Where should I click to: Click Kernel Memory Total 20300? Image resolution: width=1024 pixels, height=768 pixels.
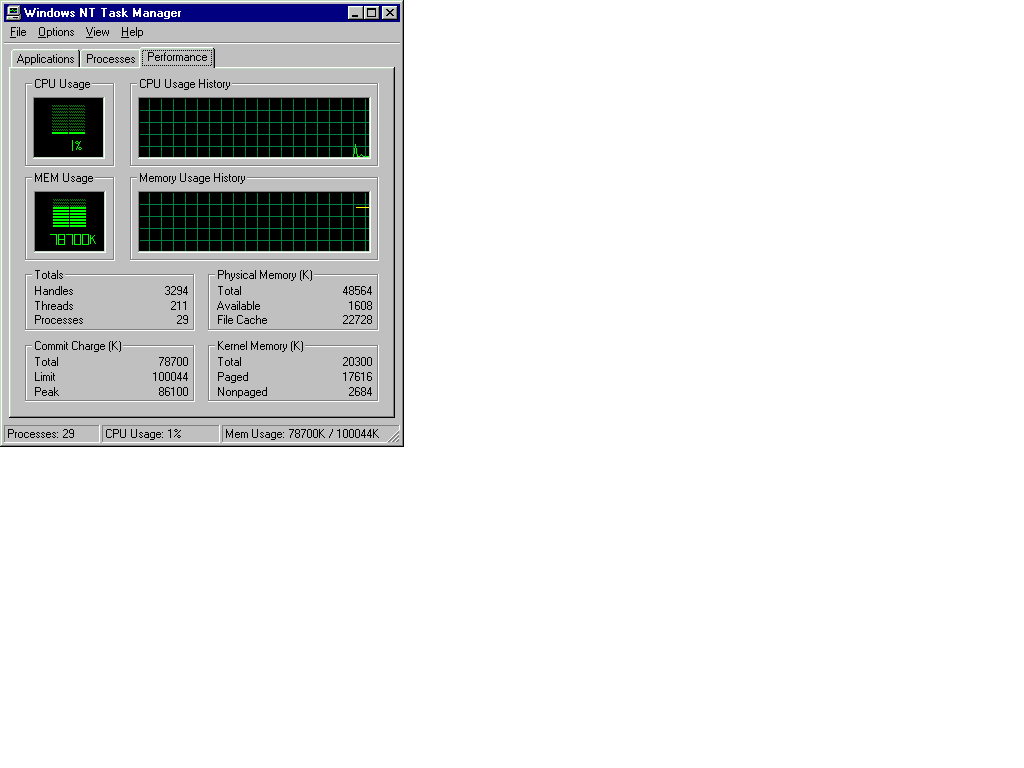(x=357, y=362)
